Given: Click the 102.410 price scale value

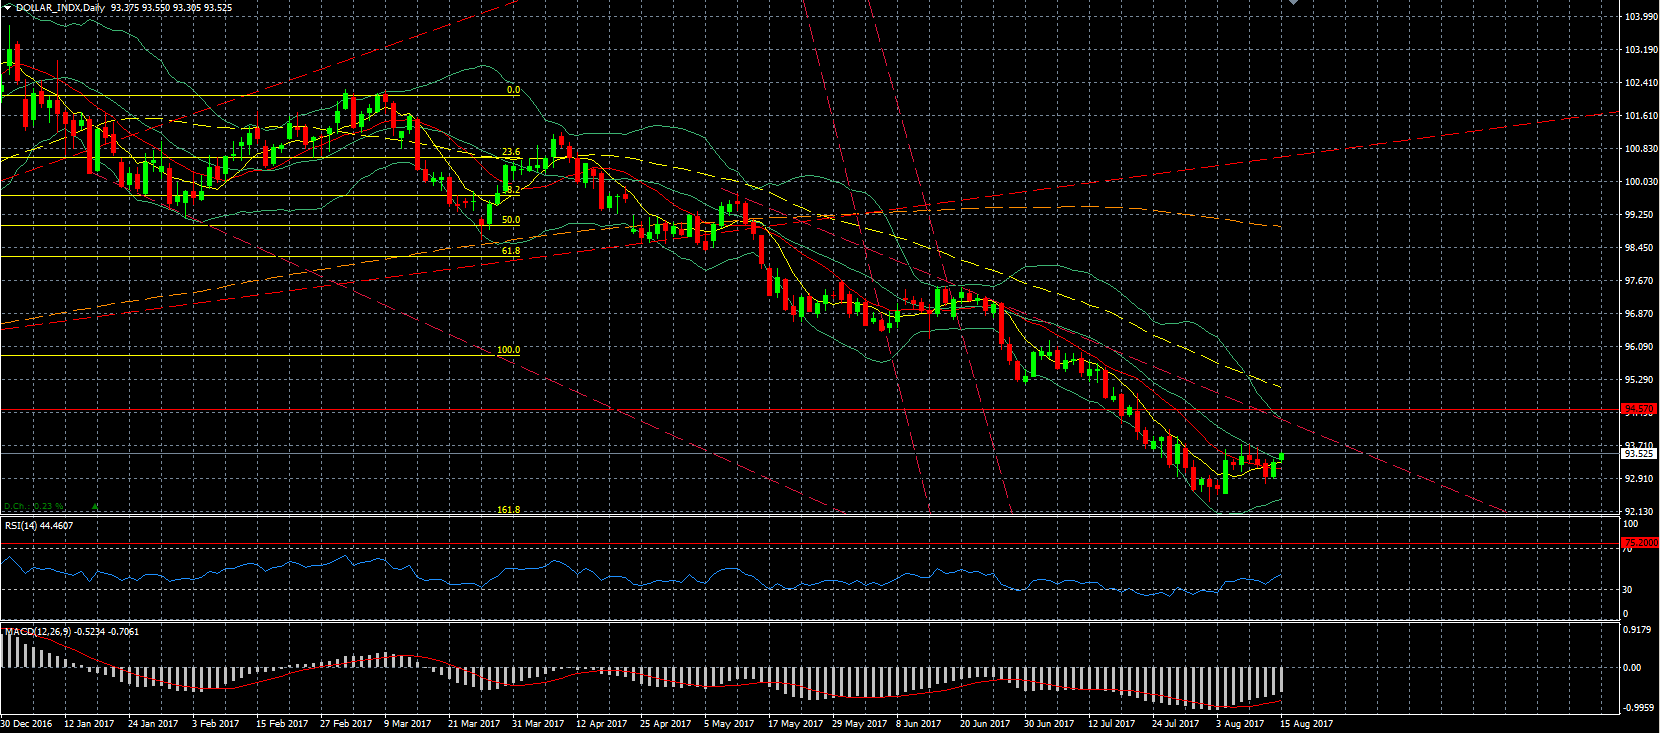Looking at the screenshot, I should tap(1641, 83).
